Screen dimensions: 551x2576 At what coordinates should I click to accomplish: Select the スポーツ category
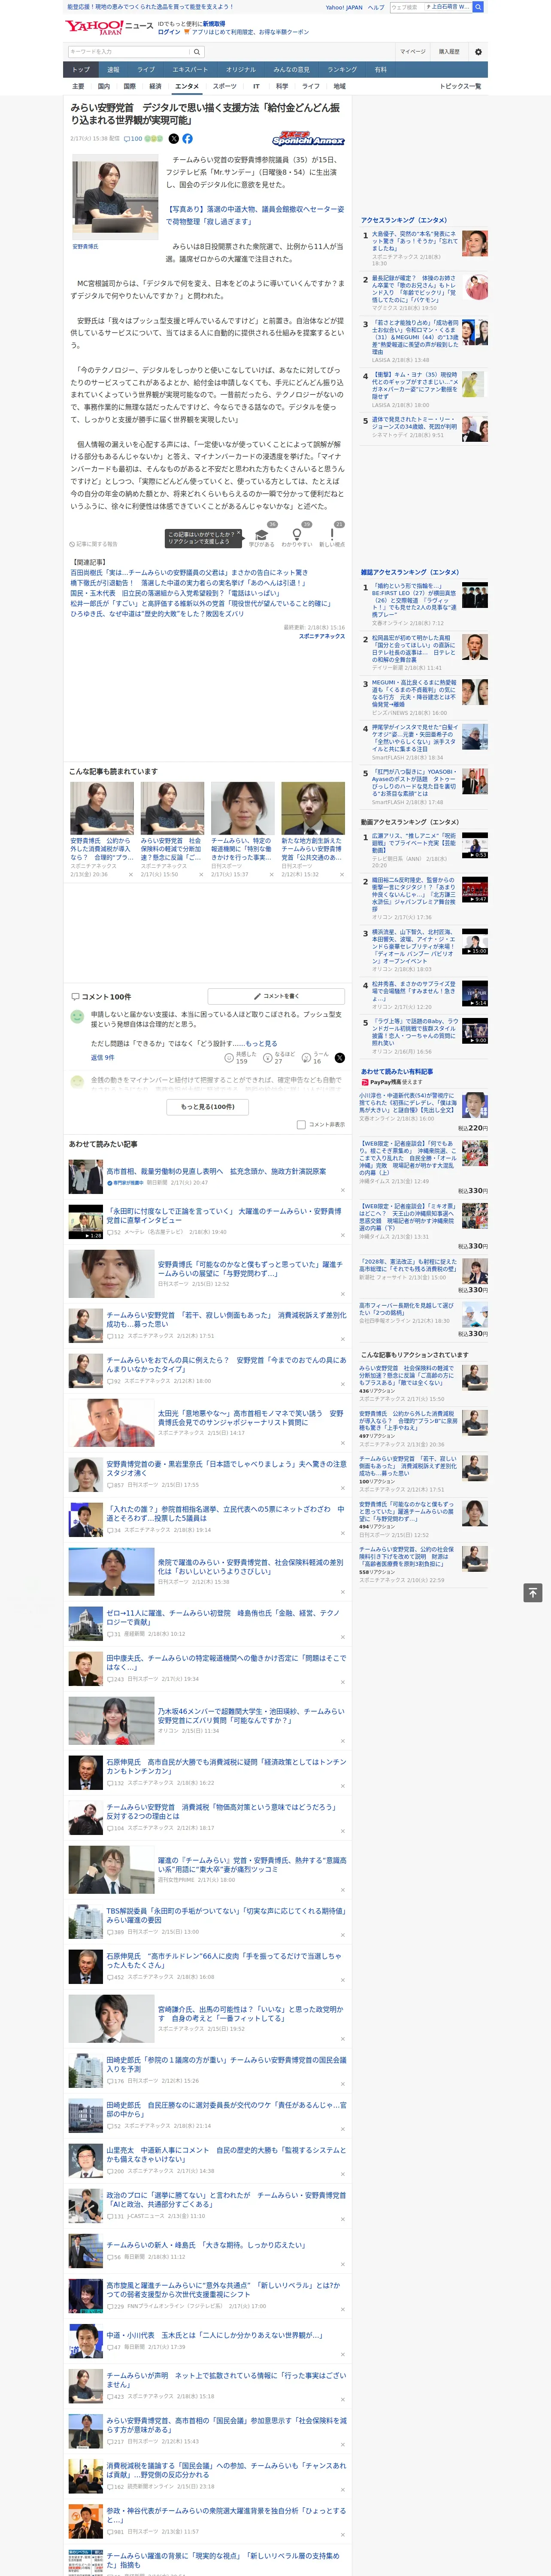tap(225, 86)
